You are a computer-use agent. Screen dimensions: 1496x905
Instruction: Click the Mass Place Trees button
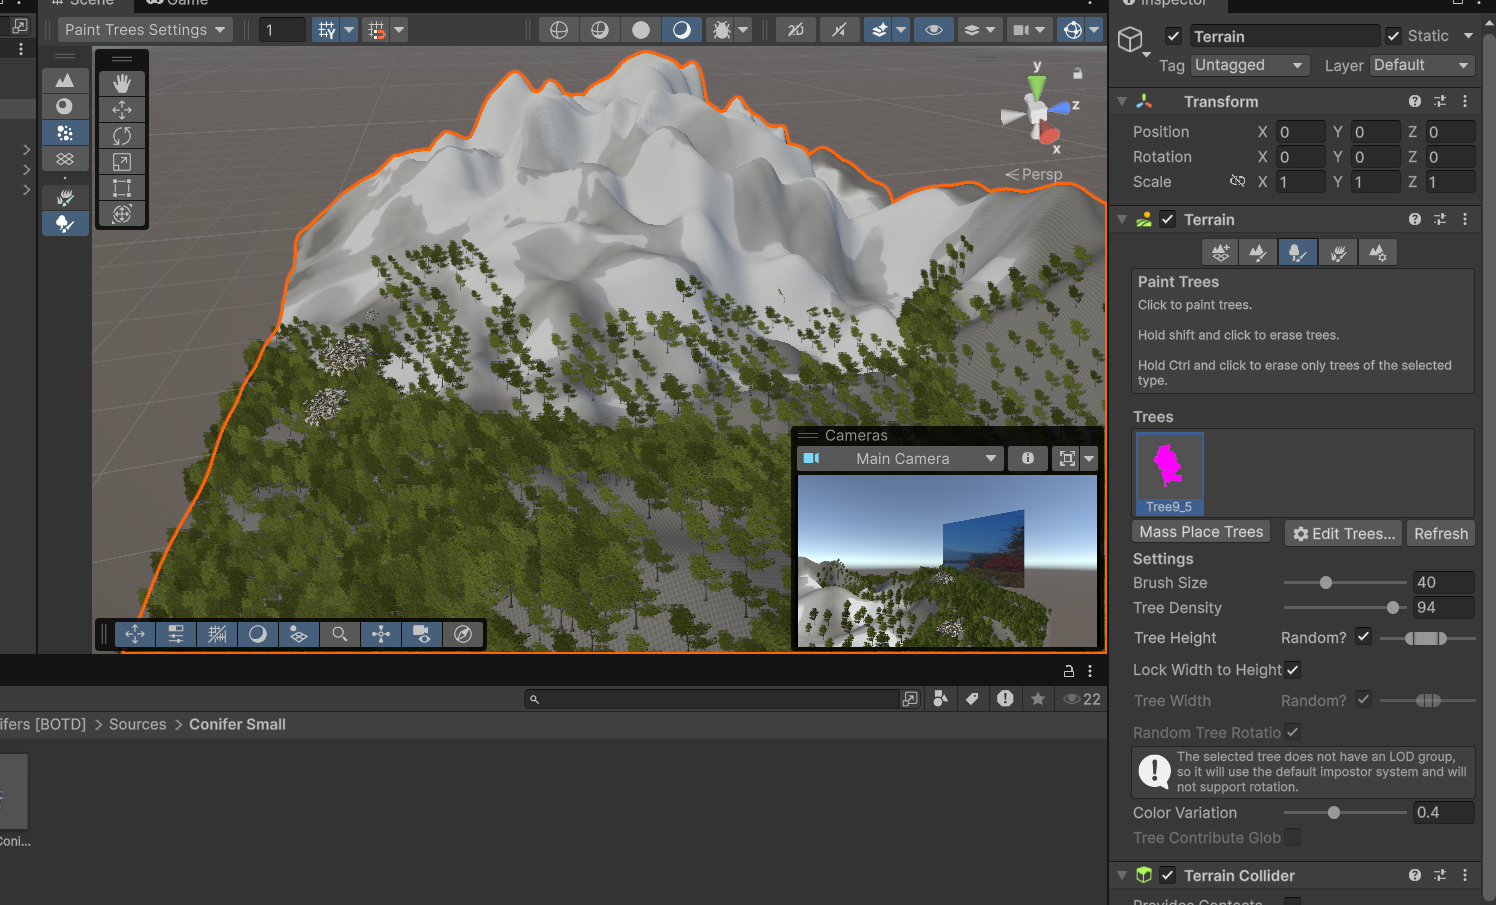tap(1201, 532)
